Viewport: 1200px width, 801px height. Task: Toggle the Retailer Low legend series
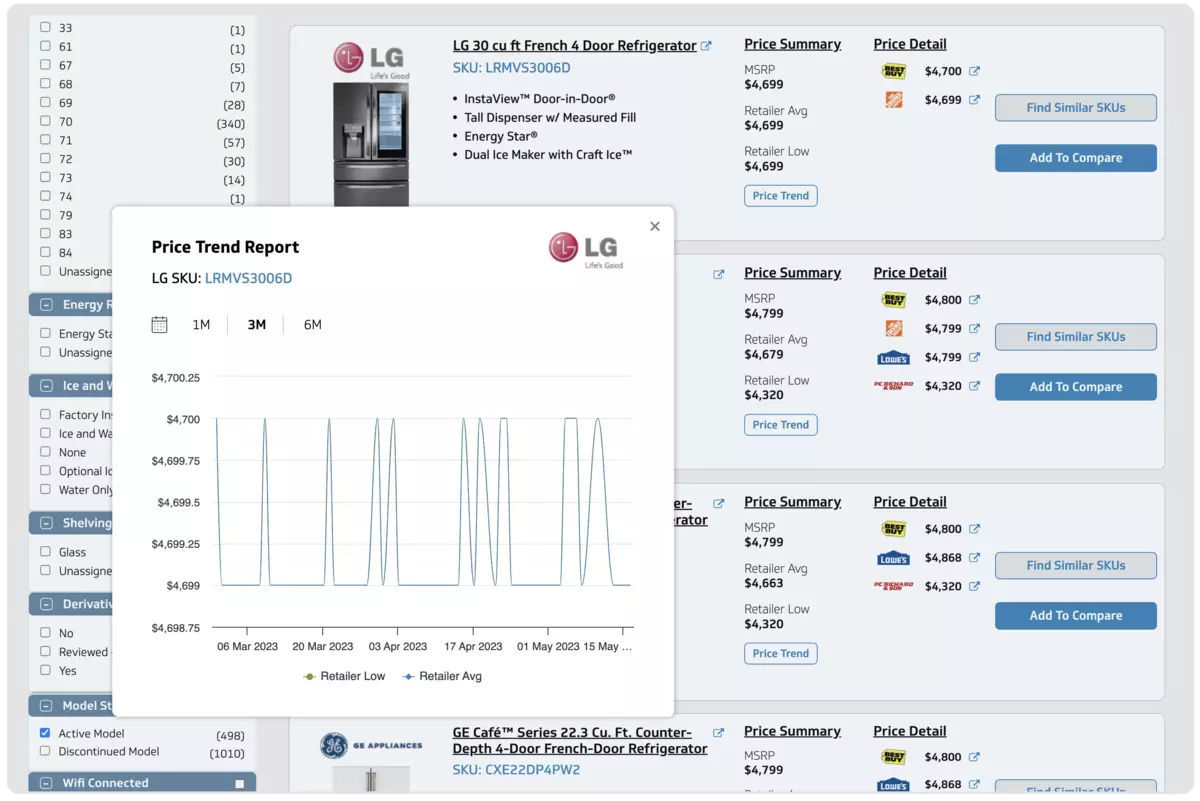pyautogui.click(x=344, y=677)
